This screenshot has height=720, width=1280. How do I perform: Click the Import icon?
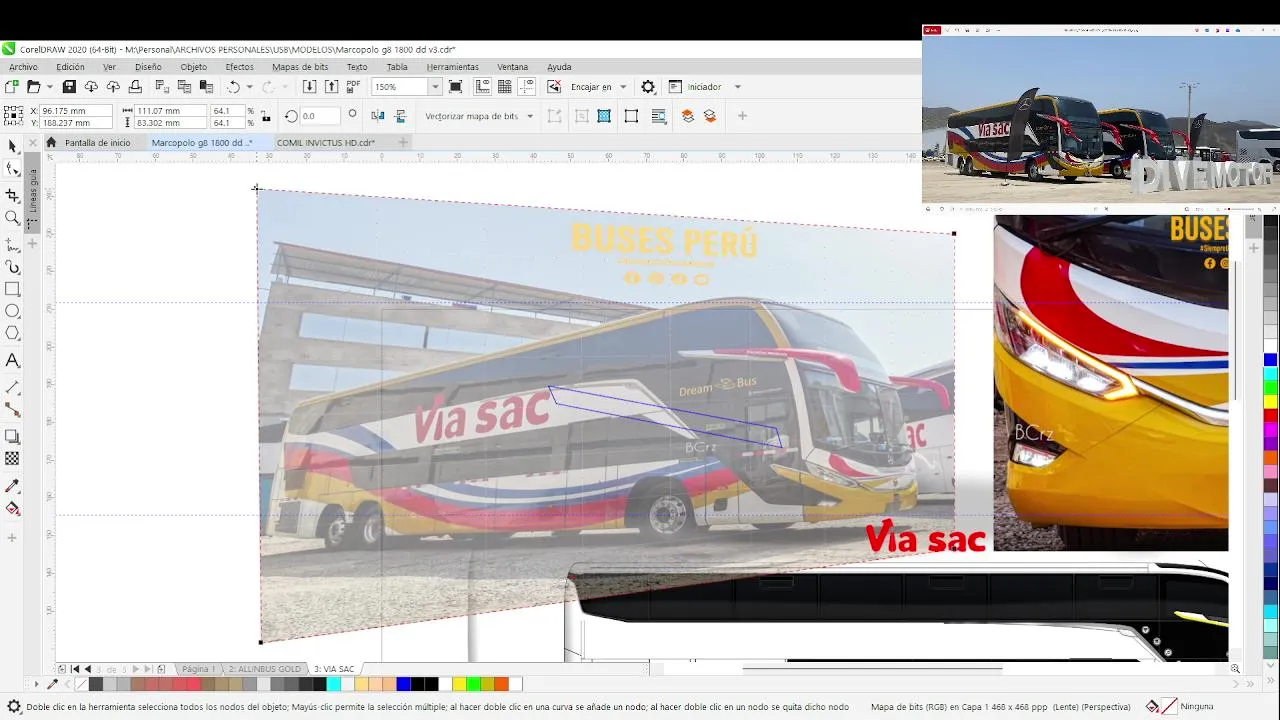pyautogui.click(x=309, y=87)
